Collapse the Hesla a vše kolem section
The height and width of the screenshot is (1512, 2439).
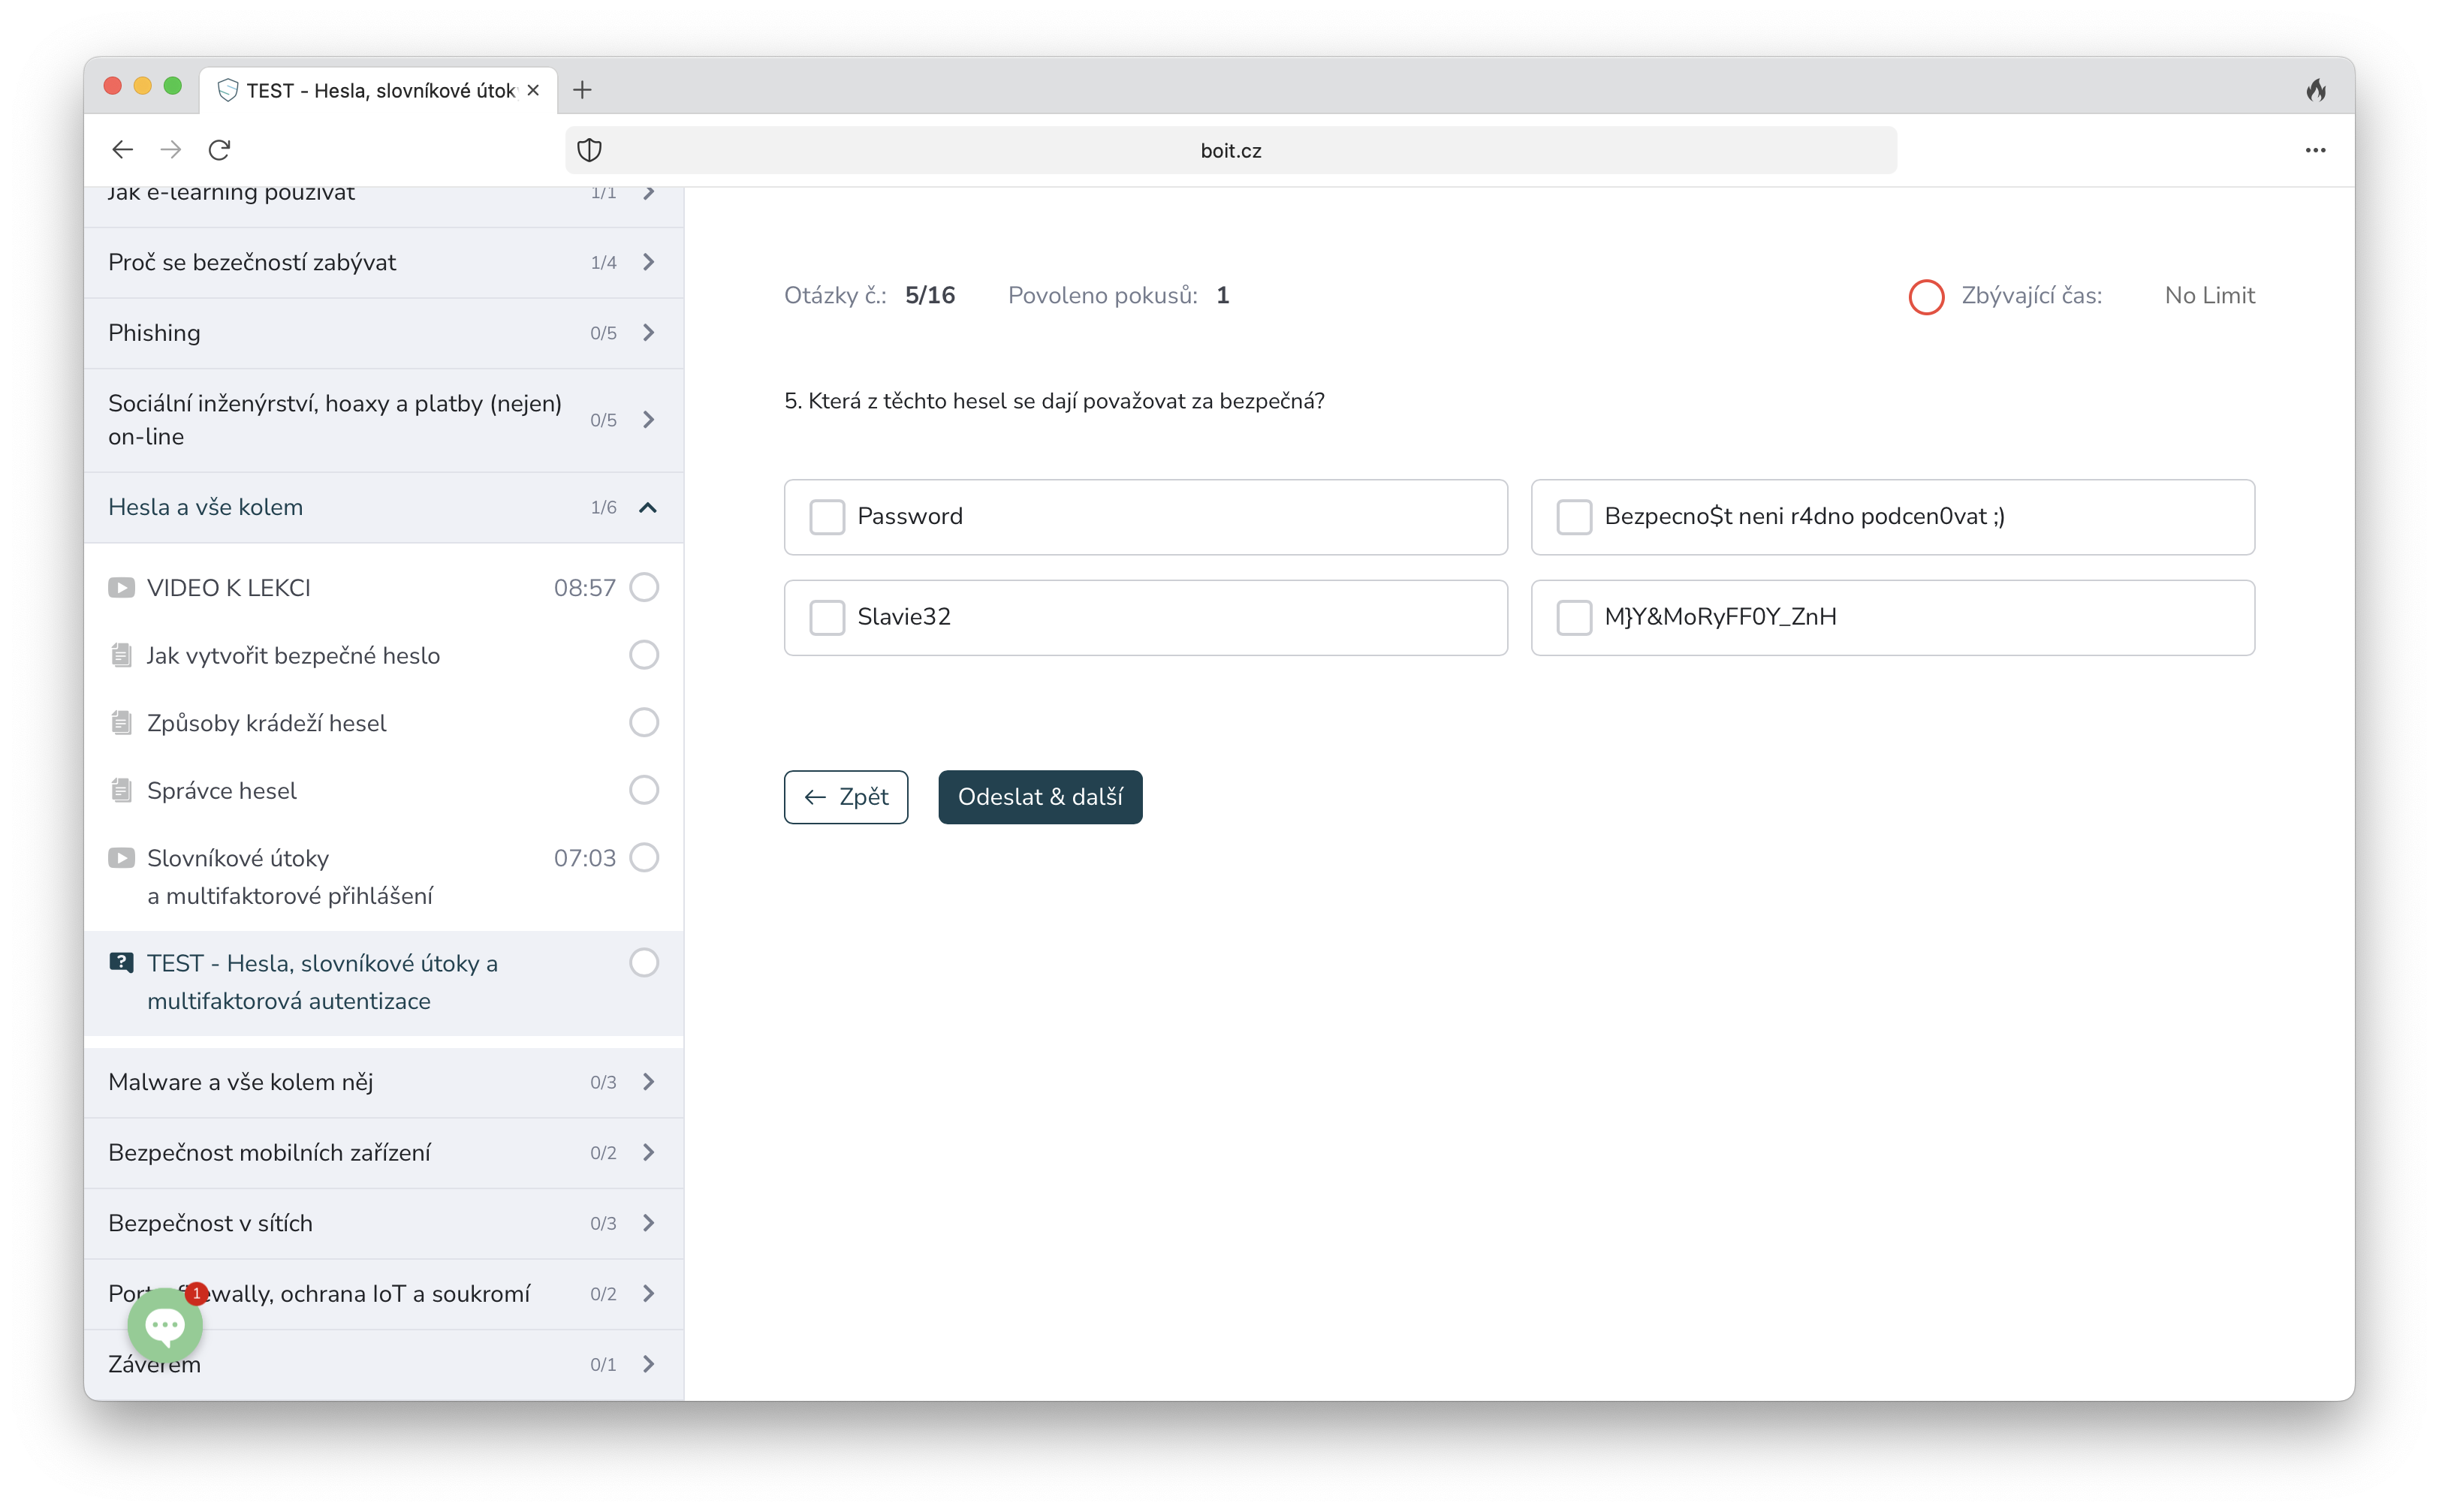[383, 507]
